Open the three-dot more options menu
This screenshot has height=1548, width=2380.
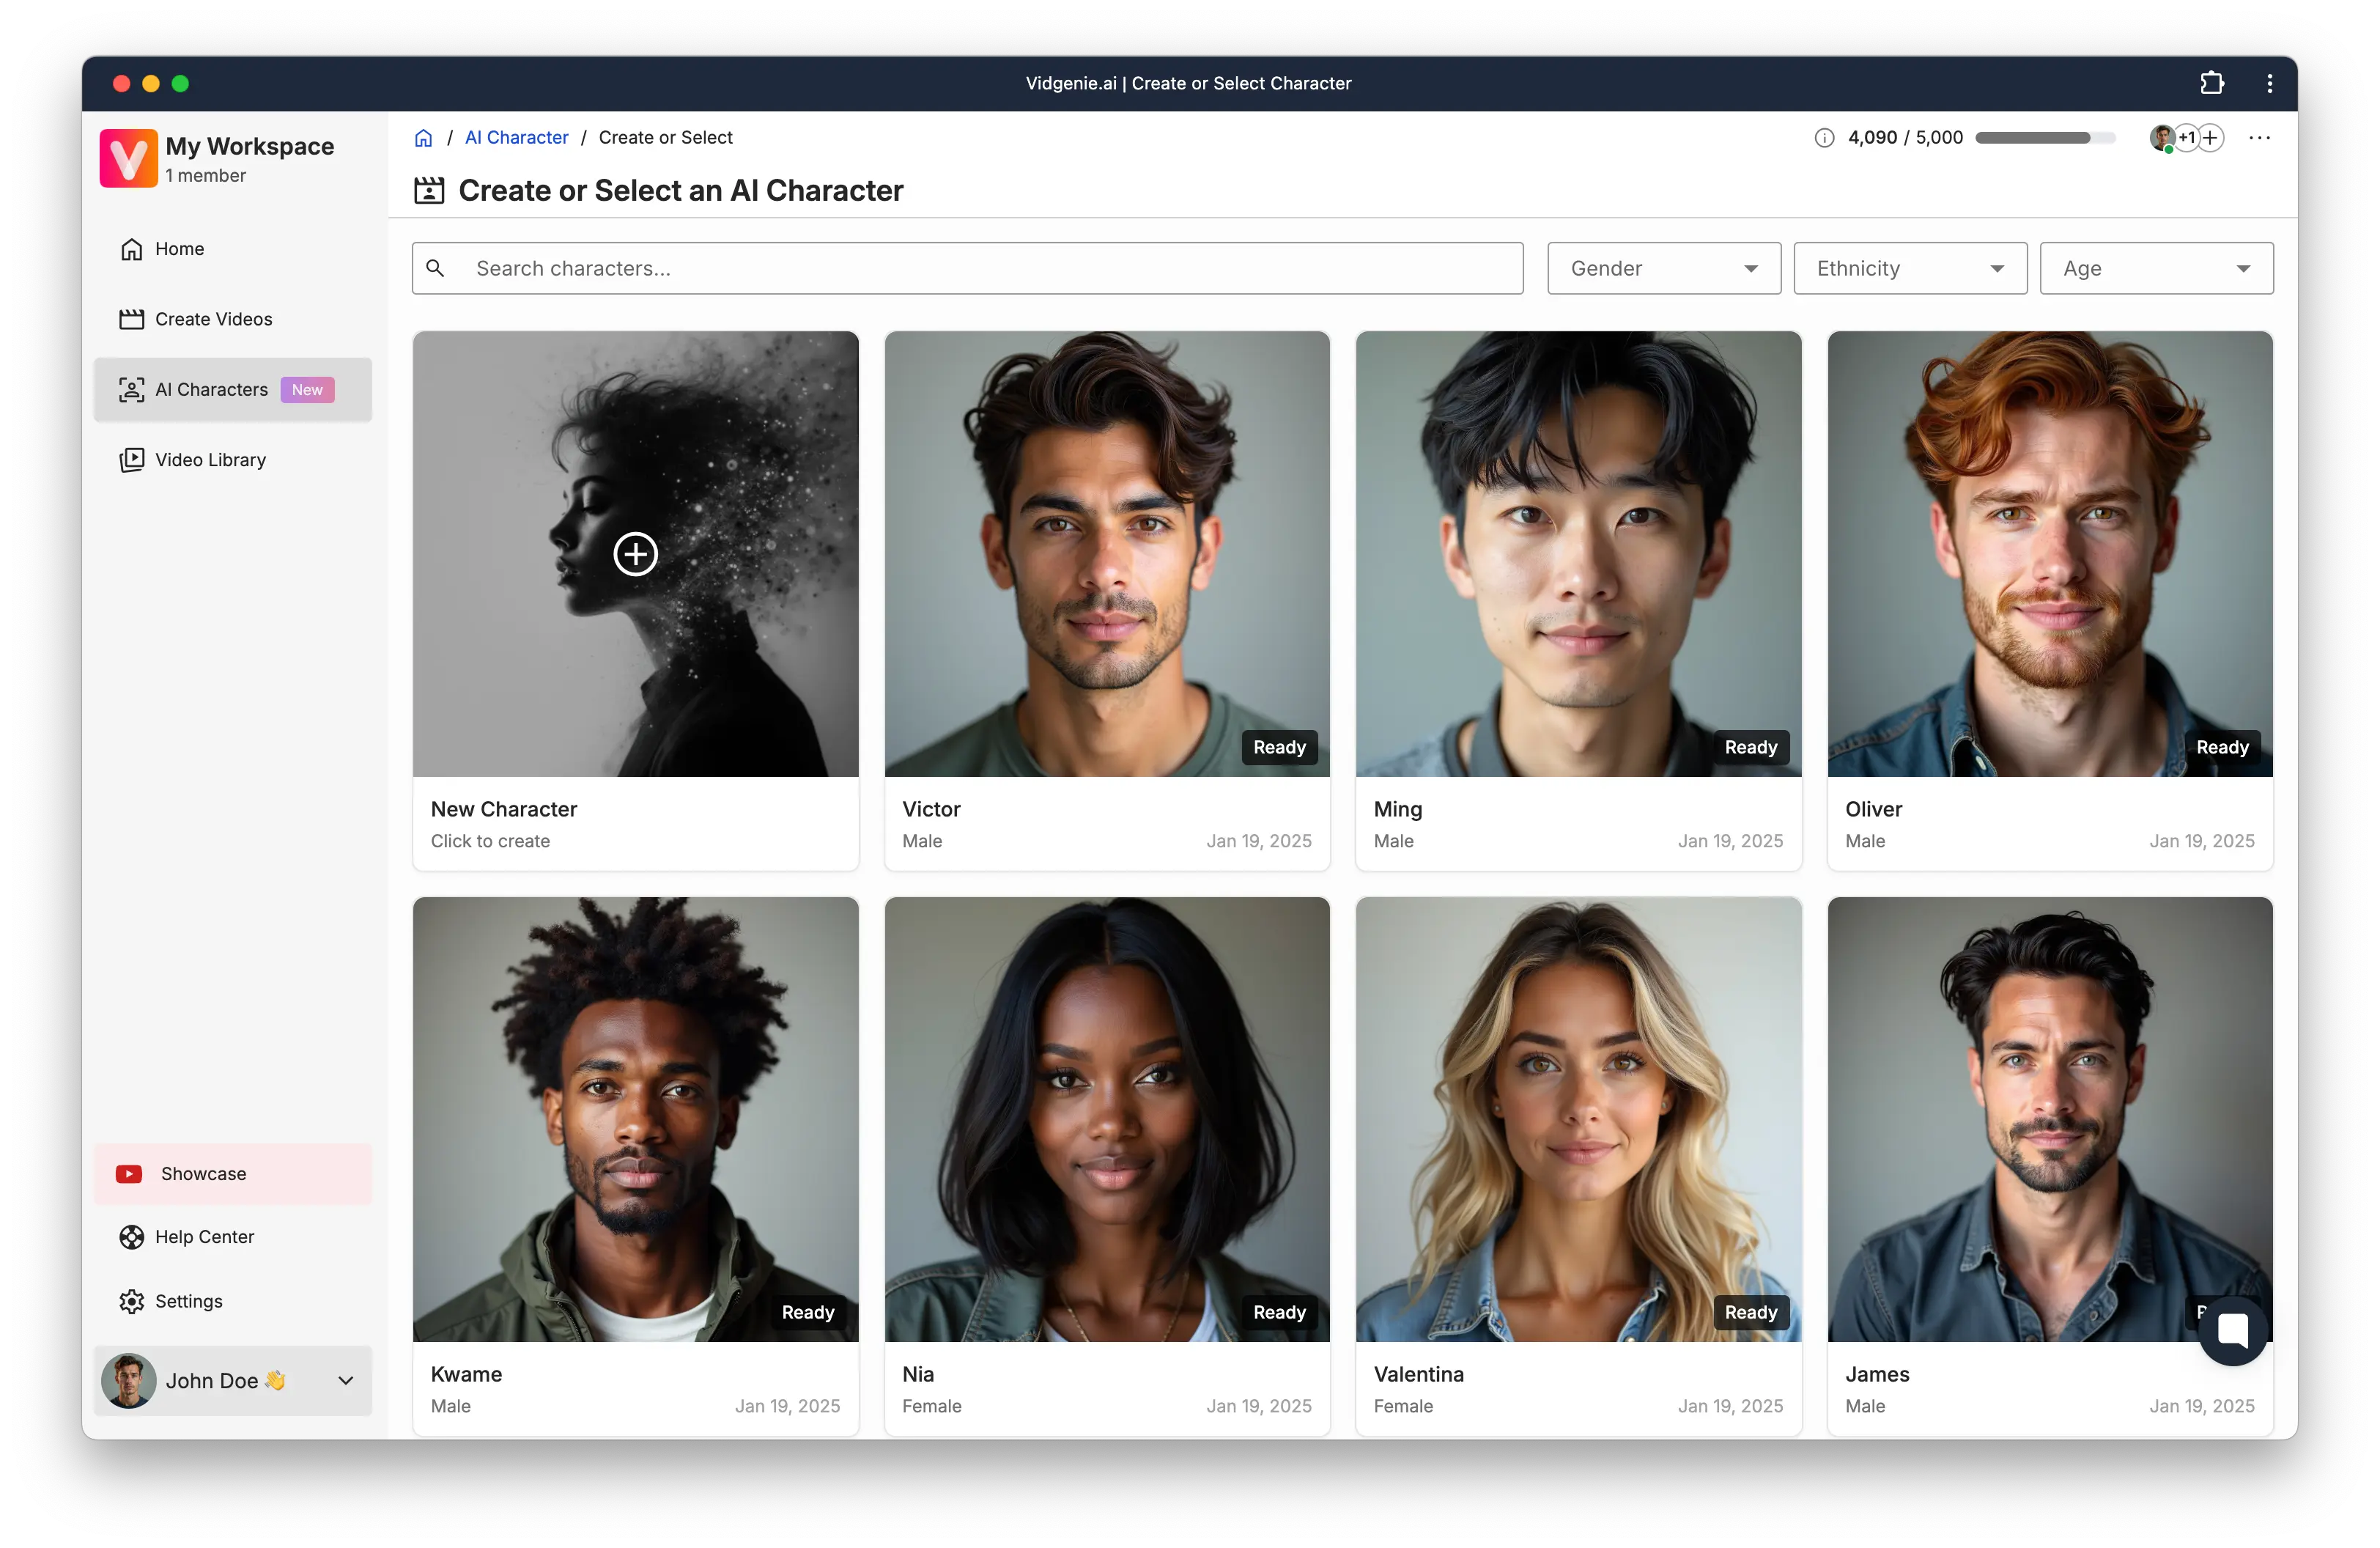tap(2259, 138)
